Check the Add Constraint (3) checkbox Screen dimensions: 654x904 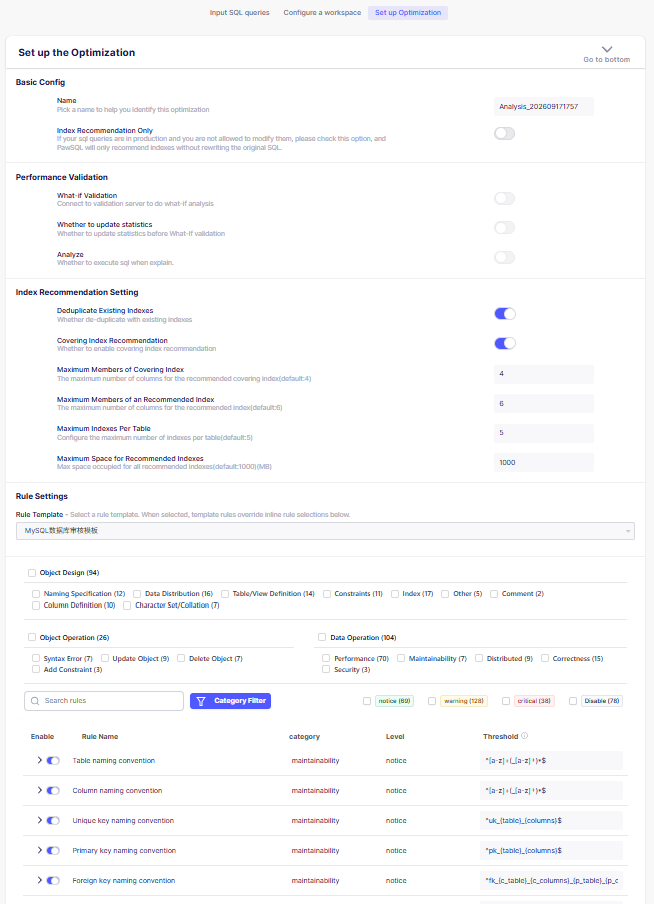tap(36, 669)
